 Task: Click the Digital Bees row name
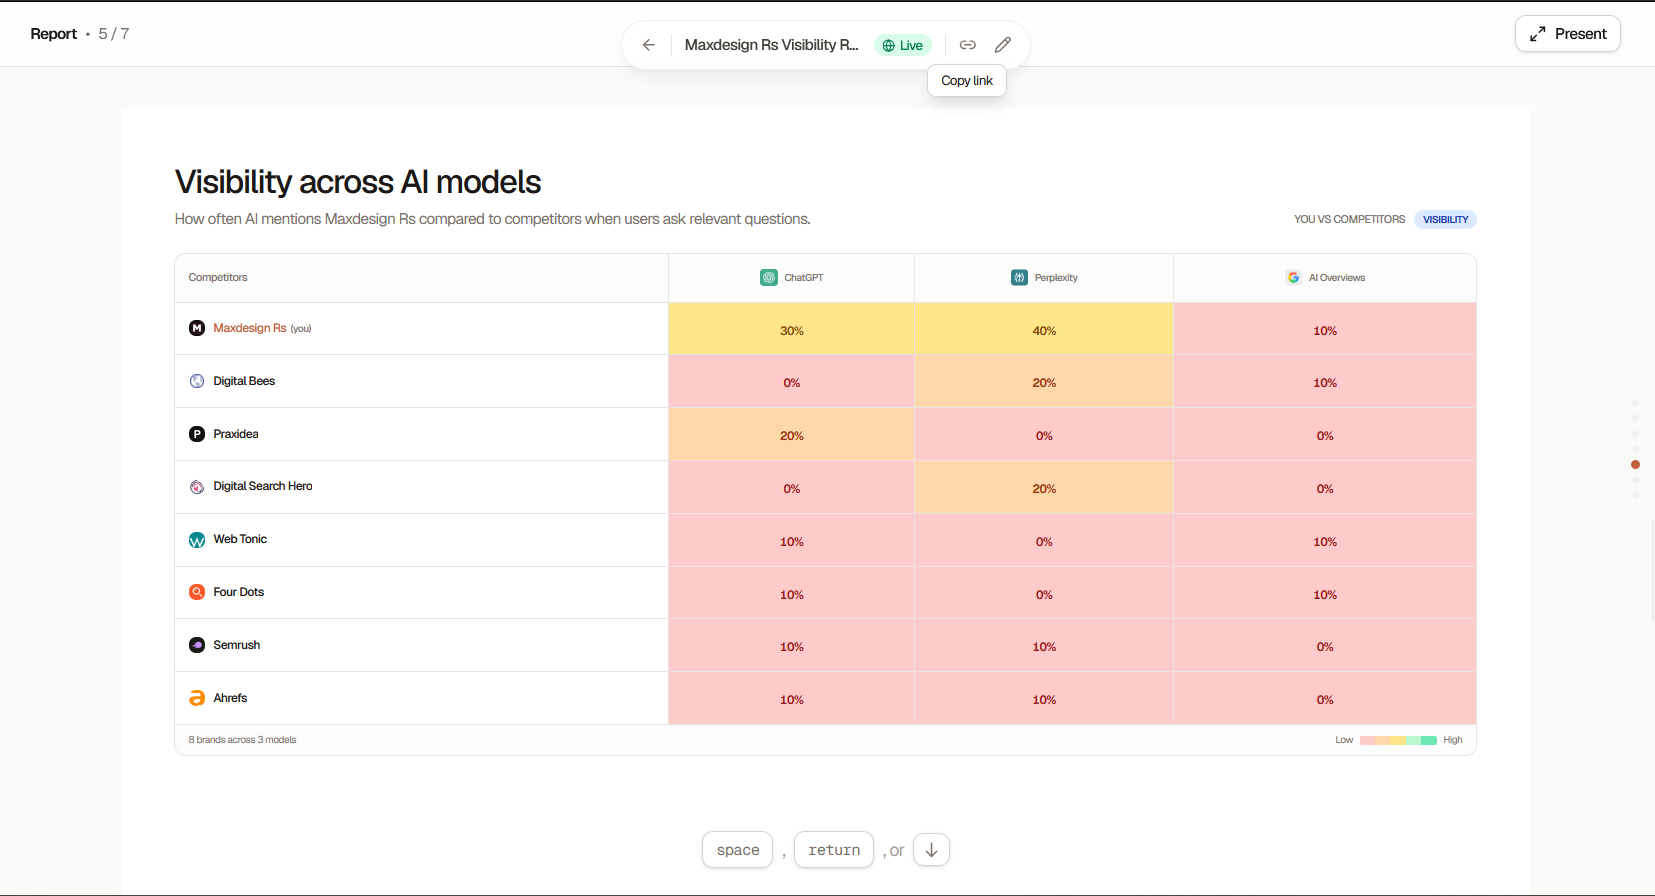coord(244,381)
